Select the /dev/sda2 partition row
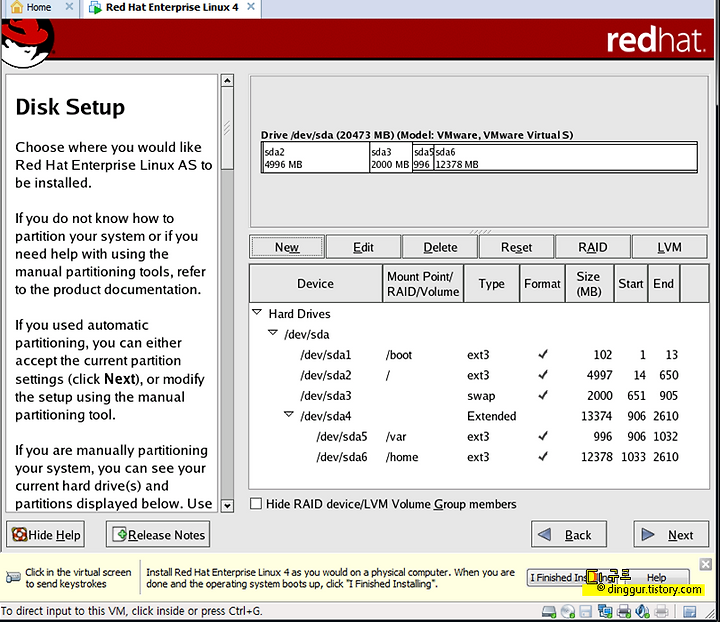This screenshot has height=622, width=720. 479,375
